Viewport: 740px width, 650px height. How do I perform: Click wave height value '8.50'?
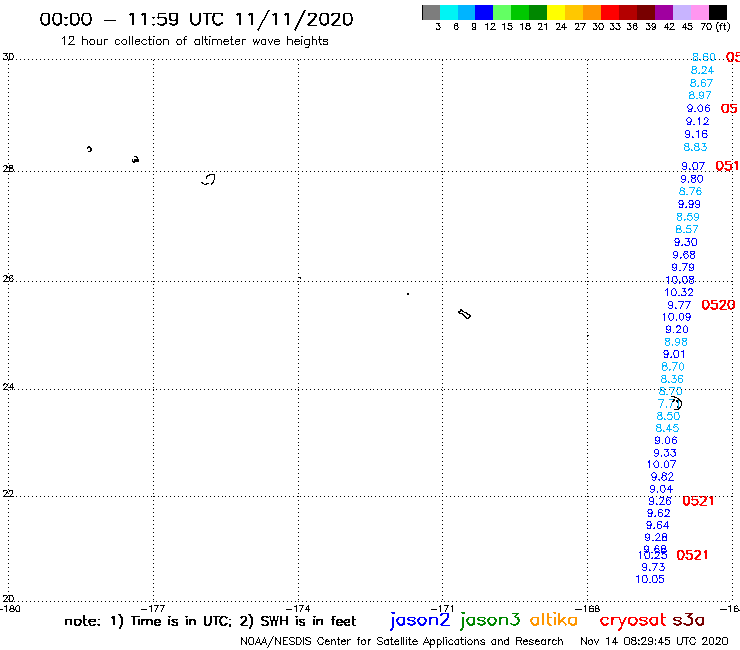[668, 416]
